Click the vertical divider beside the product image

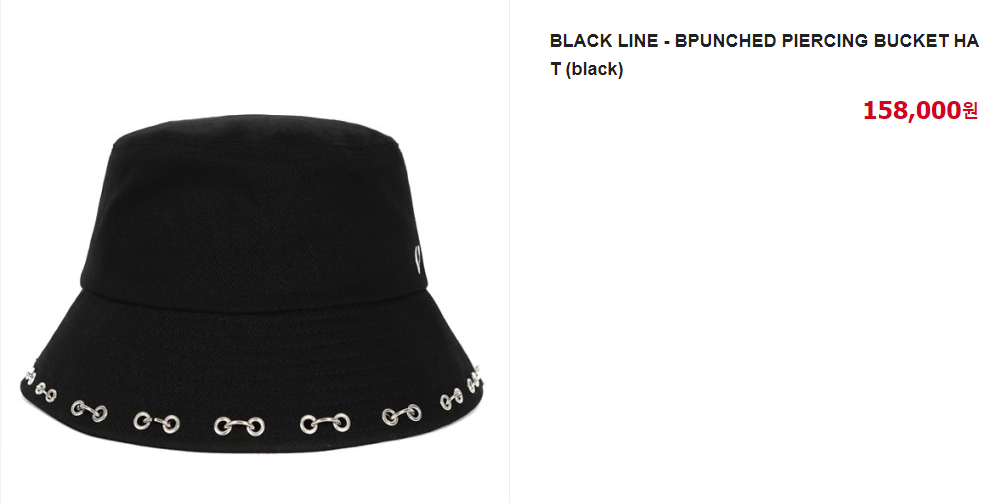click(509, 251)
